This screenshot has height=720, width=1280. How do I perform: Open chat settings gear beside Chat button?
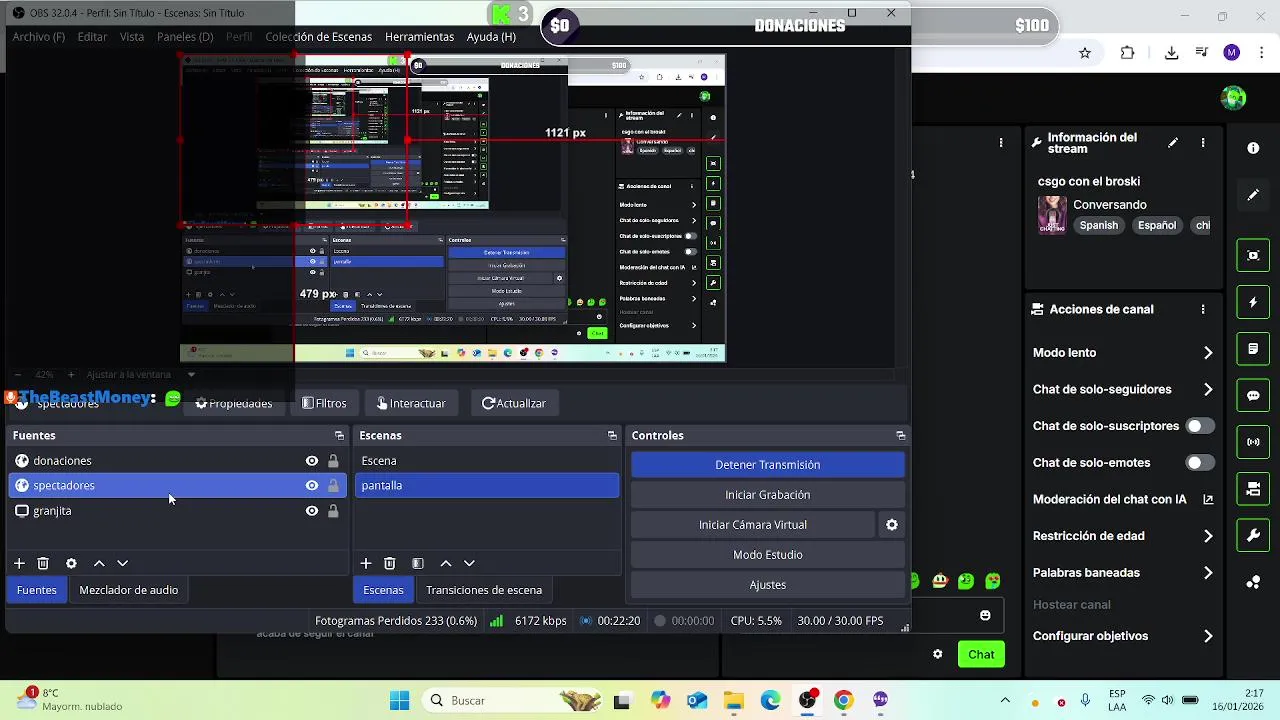(x=937, y=654)
